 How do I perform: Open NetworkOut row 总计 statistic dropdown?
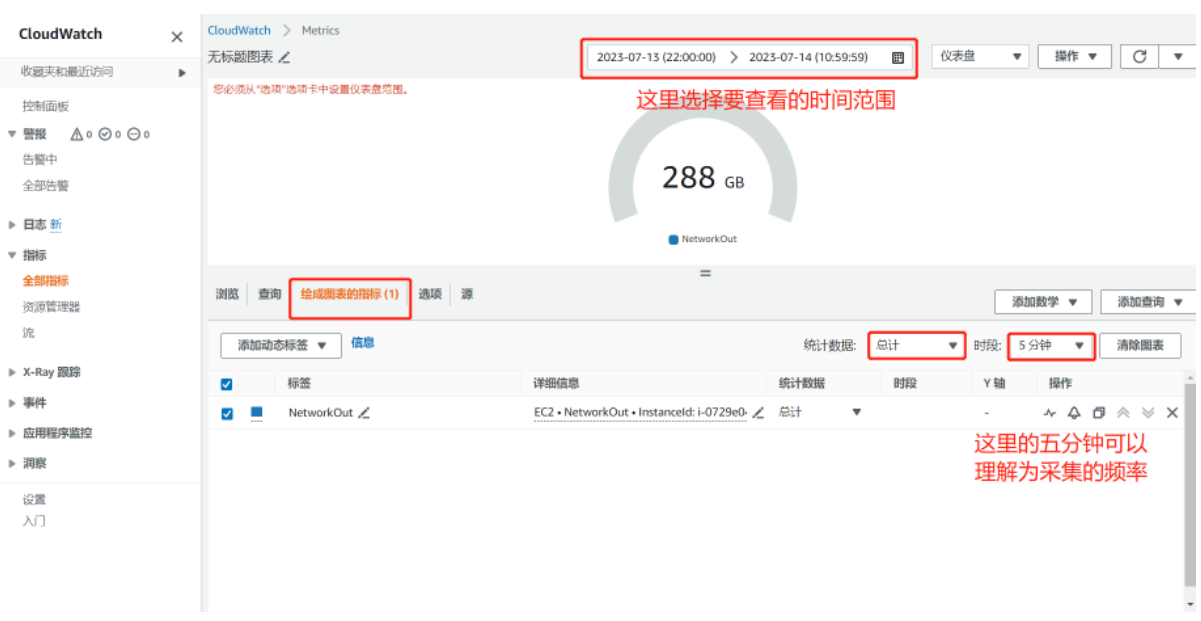point(820,412)
